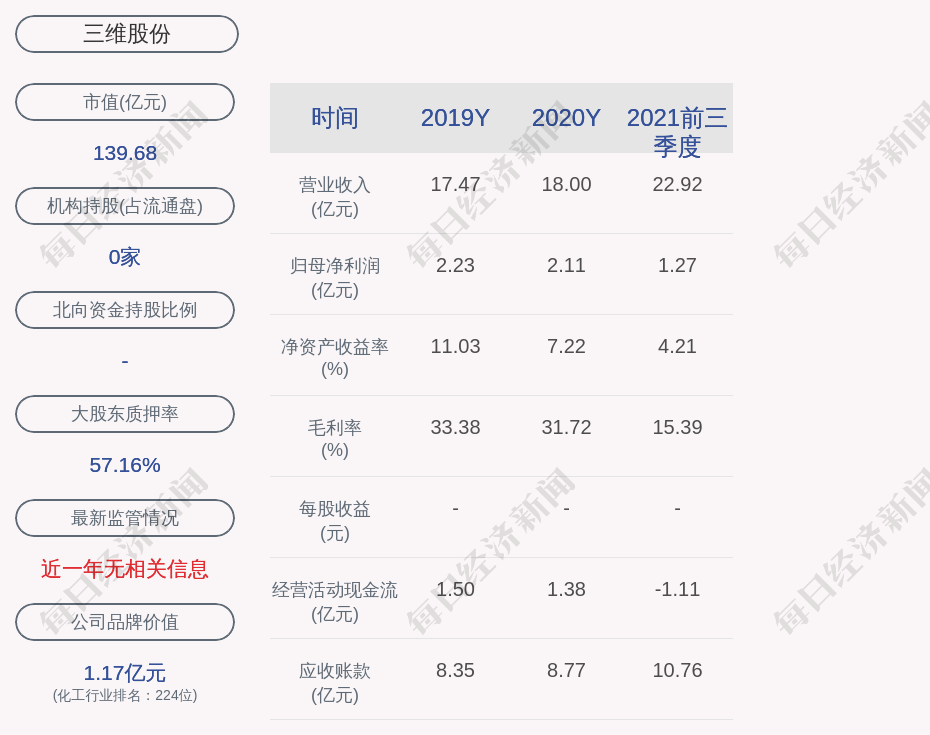Click the 近一年无相关信息 red text

pos(125,569)
